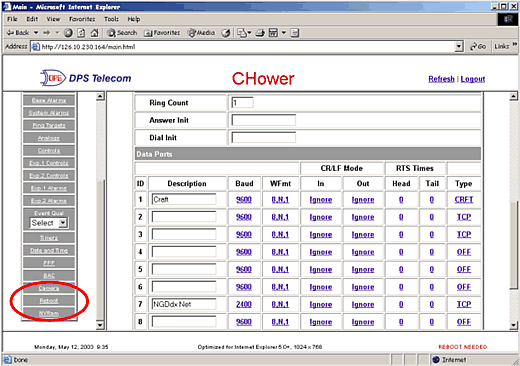Click the Ring Count input field
This screenshot has height=366, width=520.
[242, 103]
